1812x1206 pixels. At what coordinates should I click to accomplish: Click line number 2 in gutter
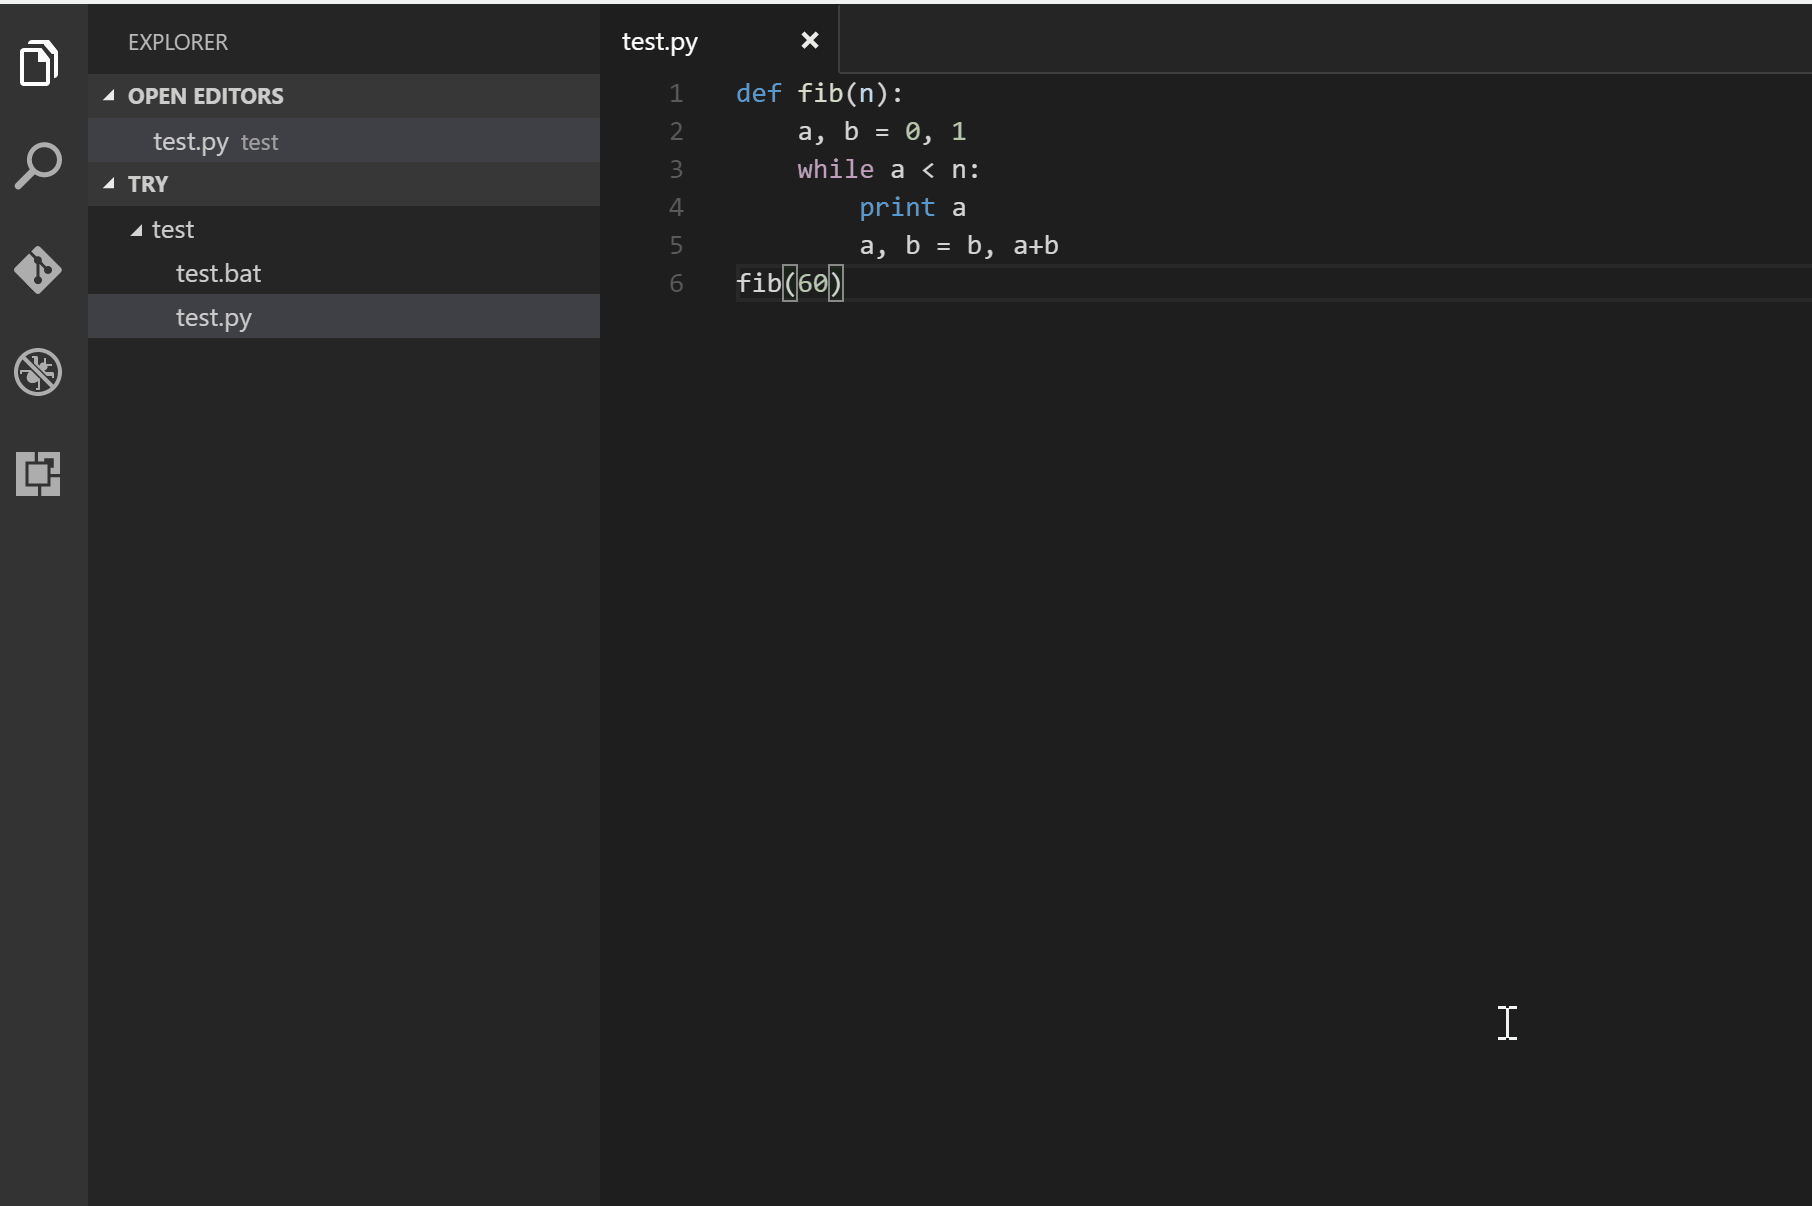(676, 131)
